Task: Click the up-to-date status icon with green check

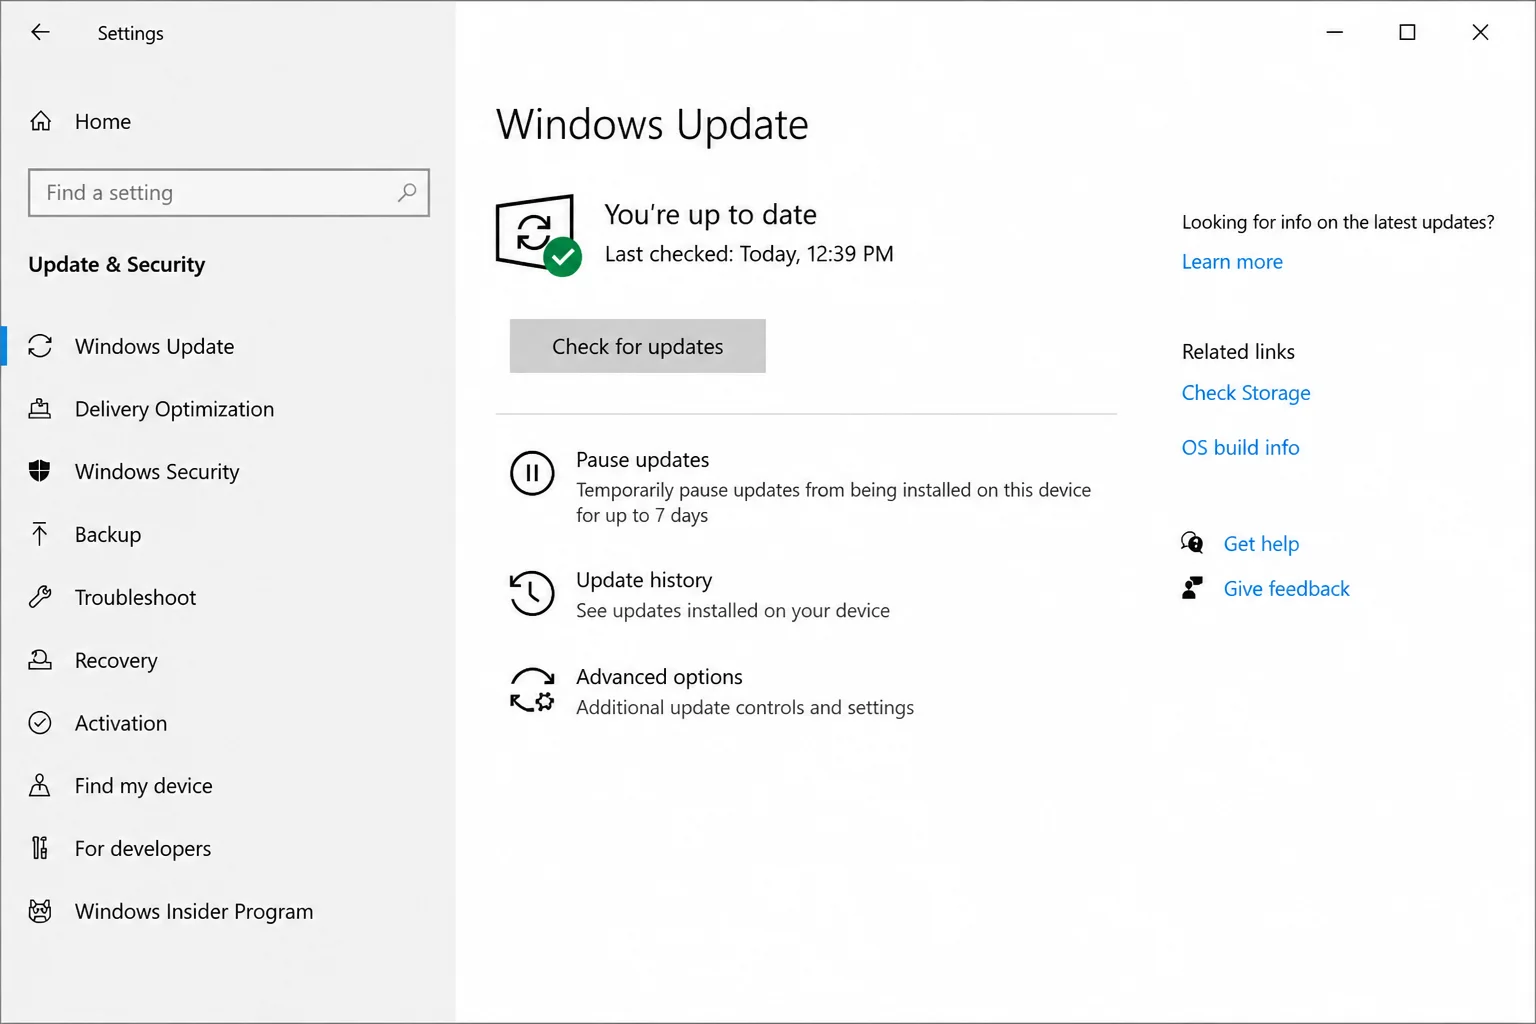Action: point(538,235)
